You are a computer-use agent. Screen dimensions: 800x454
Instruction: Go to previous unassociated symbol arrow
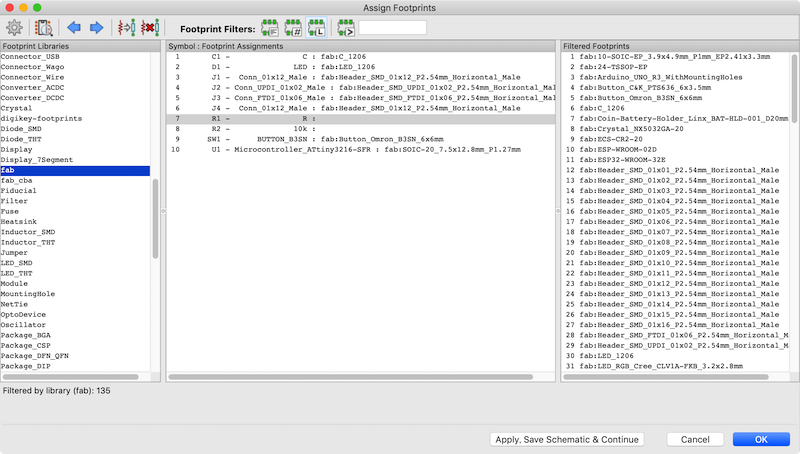point(74,28)
